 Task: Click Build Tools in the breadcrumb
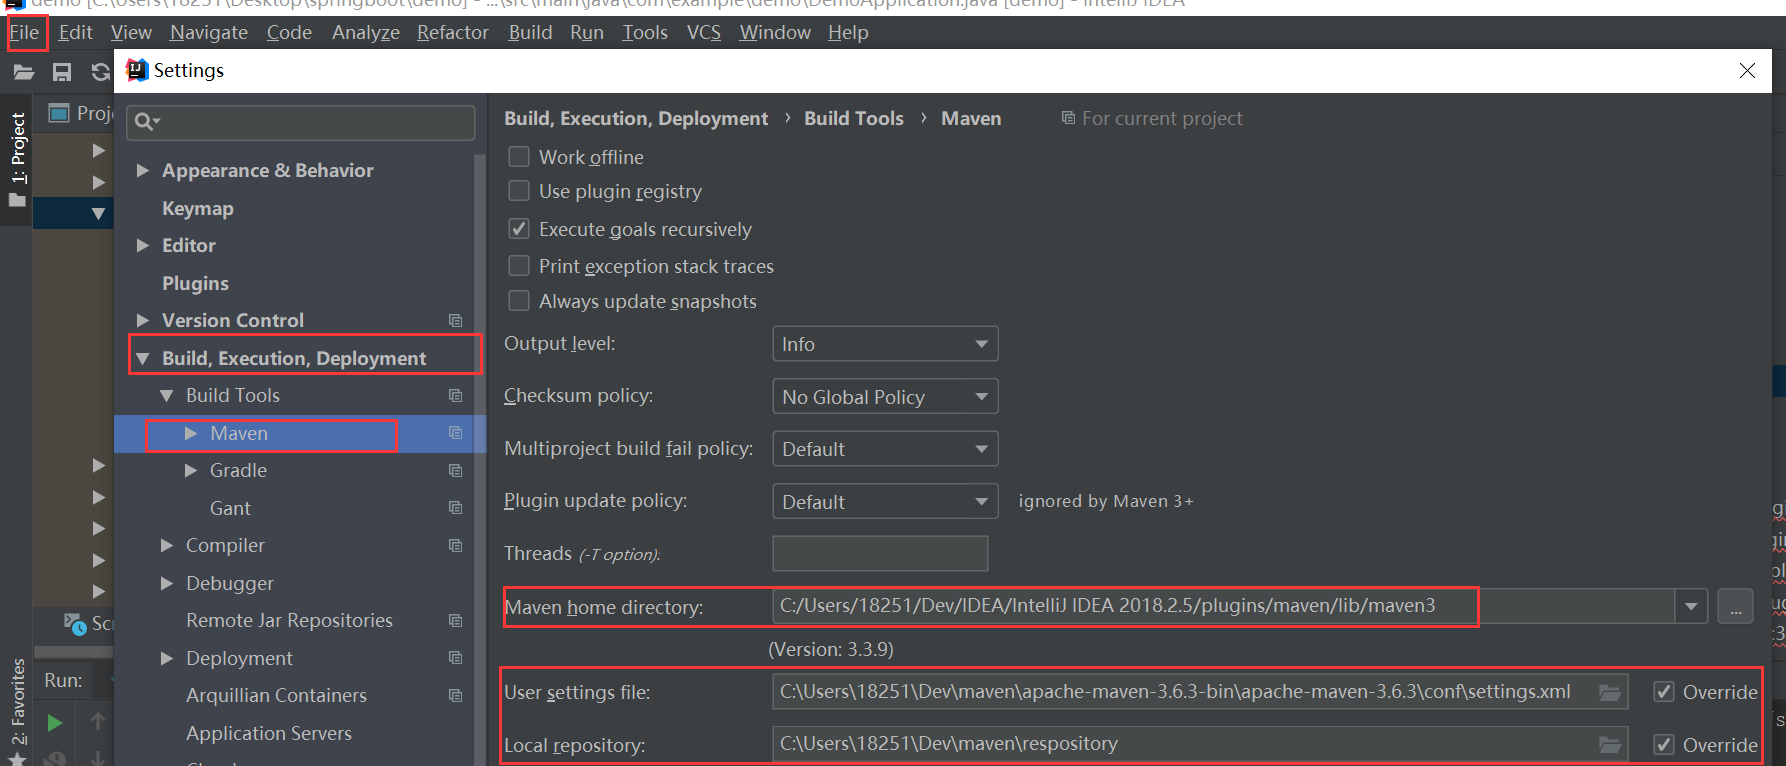854,118
